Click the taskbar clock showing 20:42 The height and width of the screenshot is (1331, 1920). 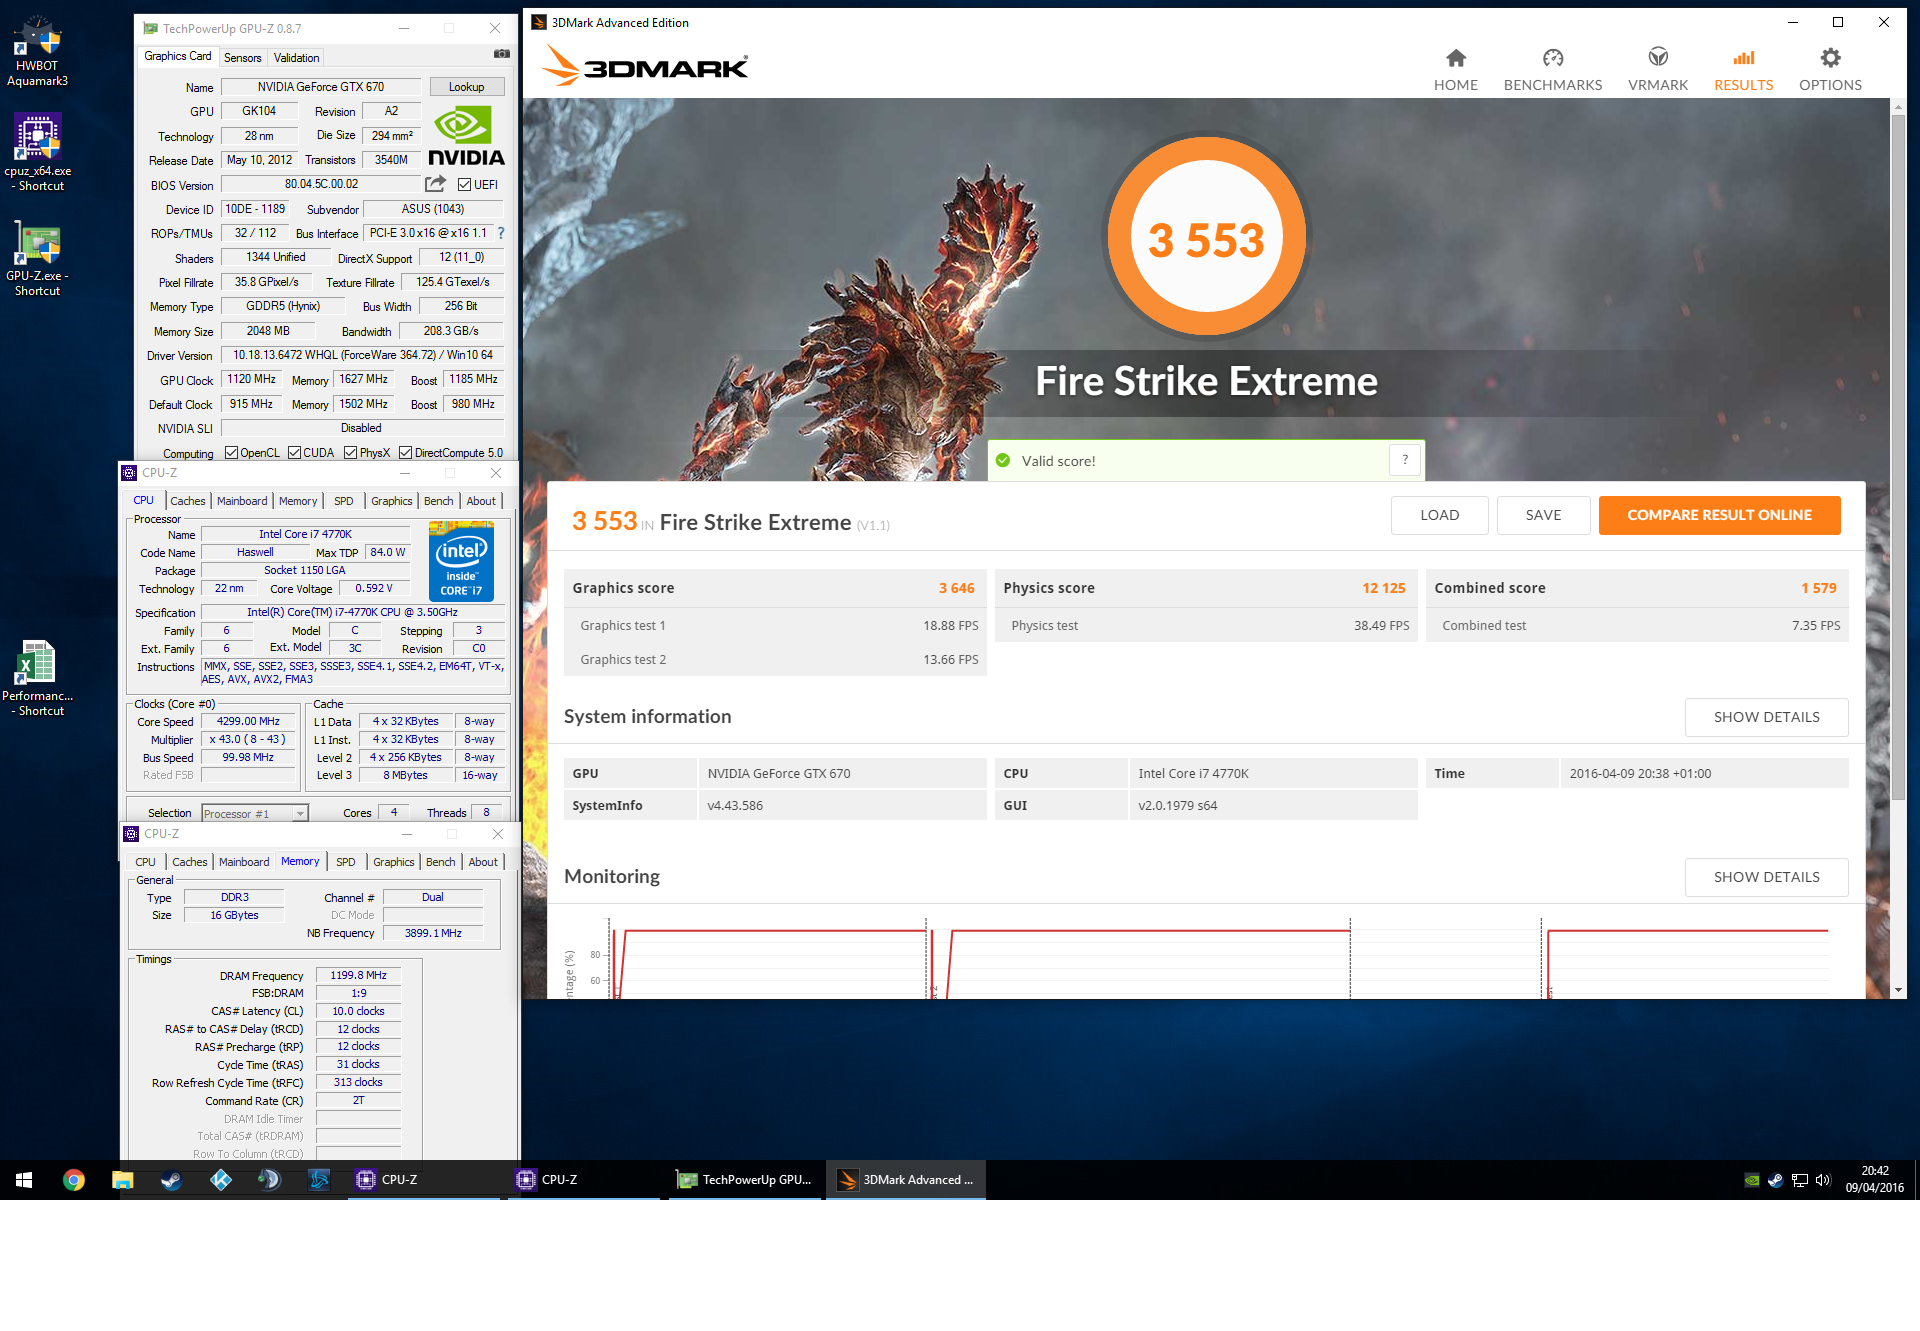pyautogui.click(x=1874, y=1180)
